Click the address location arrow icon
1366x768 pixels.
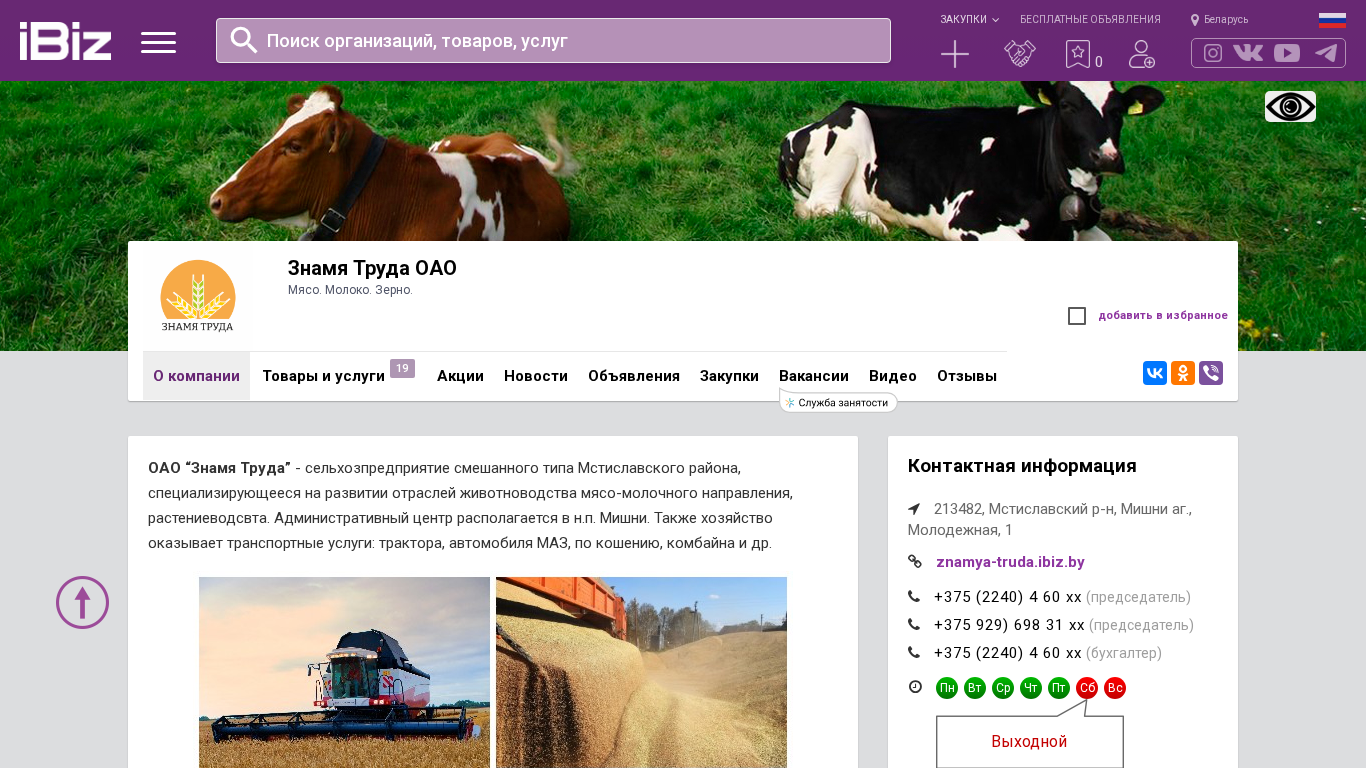point(914,509)
